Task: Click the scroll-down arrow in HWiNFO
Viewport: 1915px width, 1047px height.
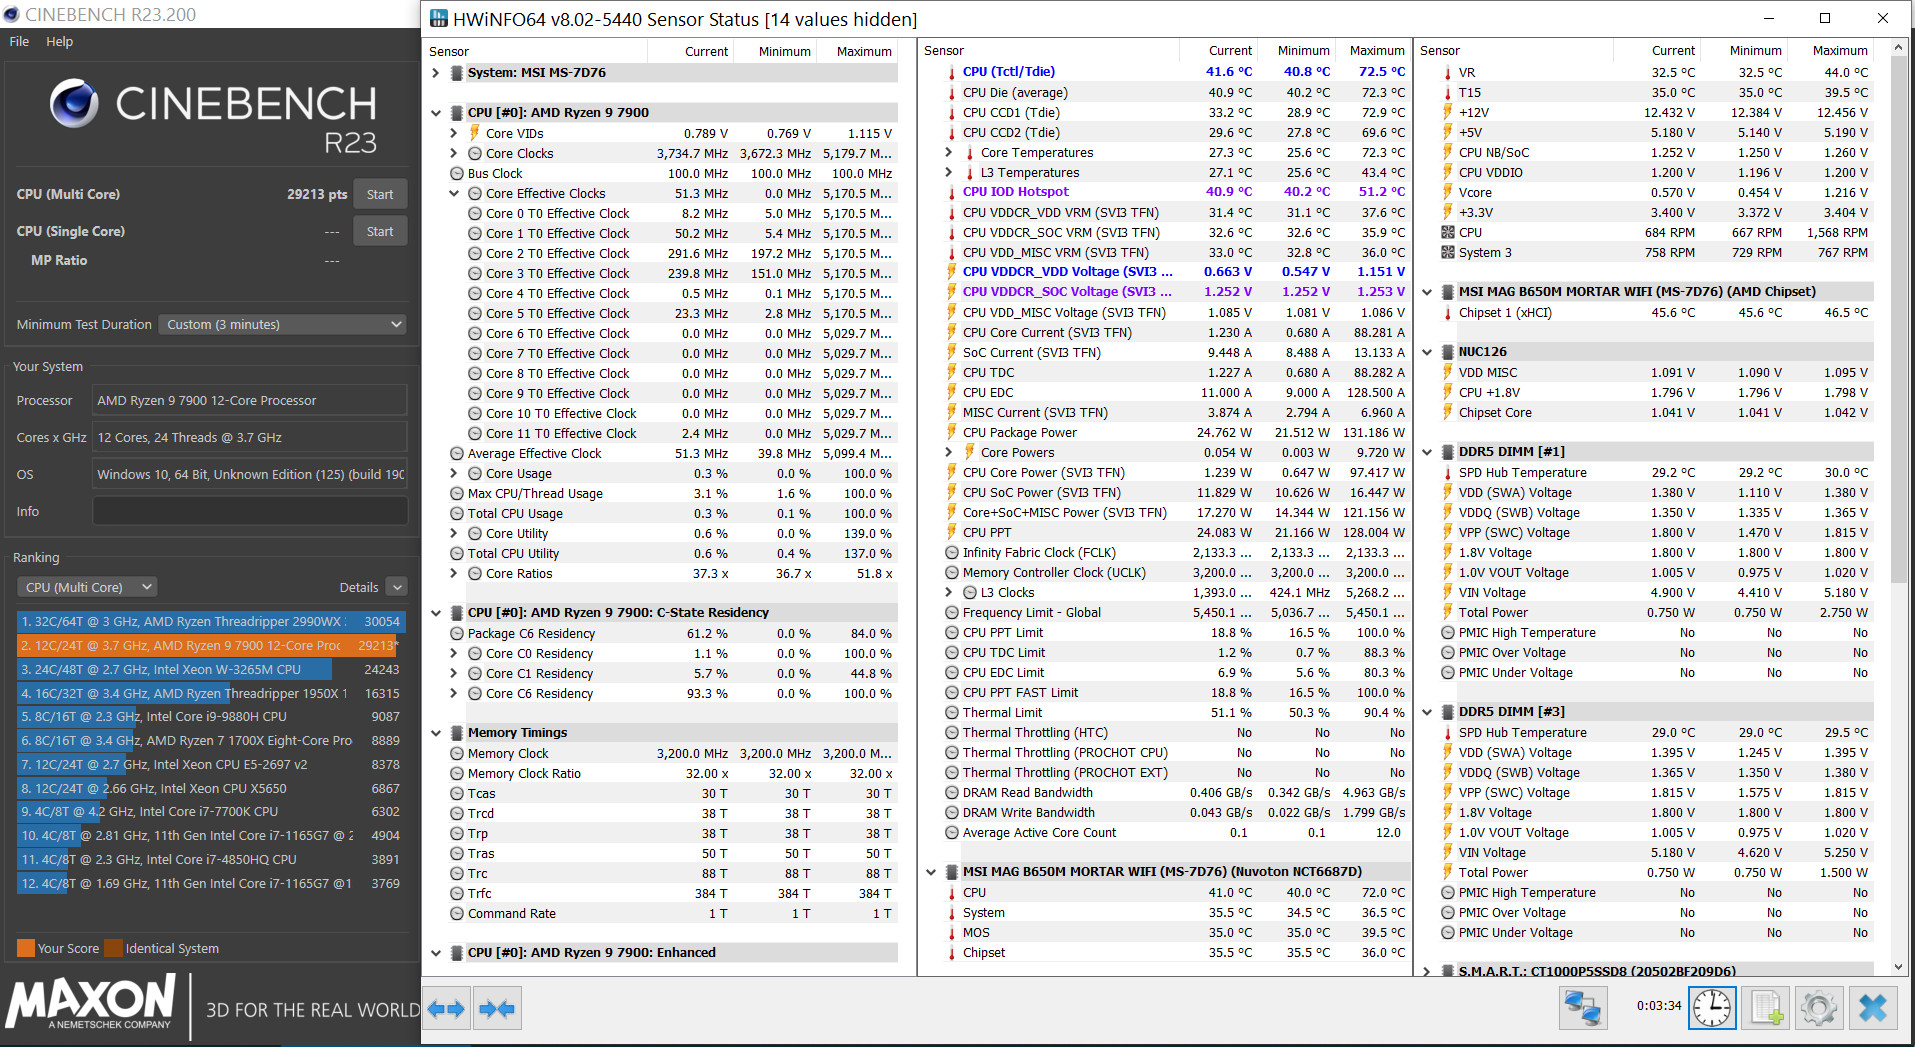Action: point(1898,967)
